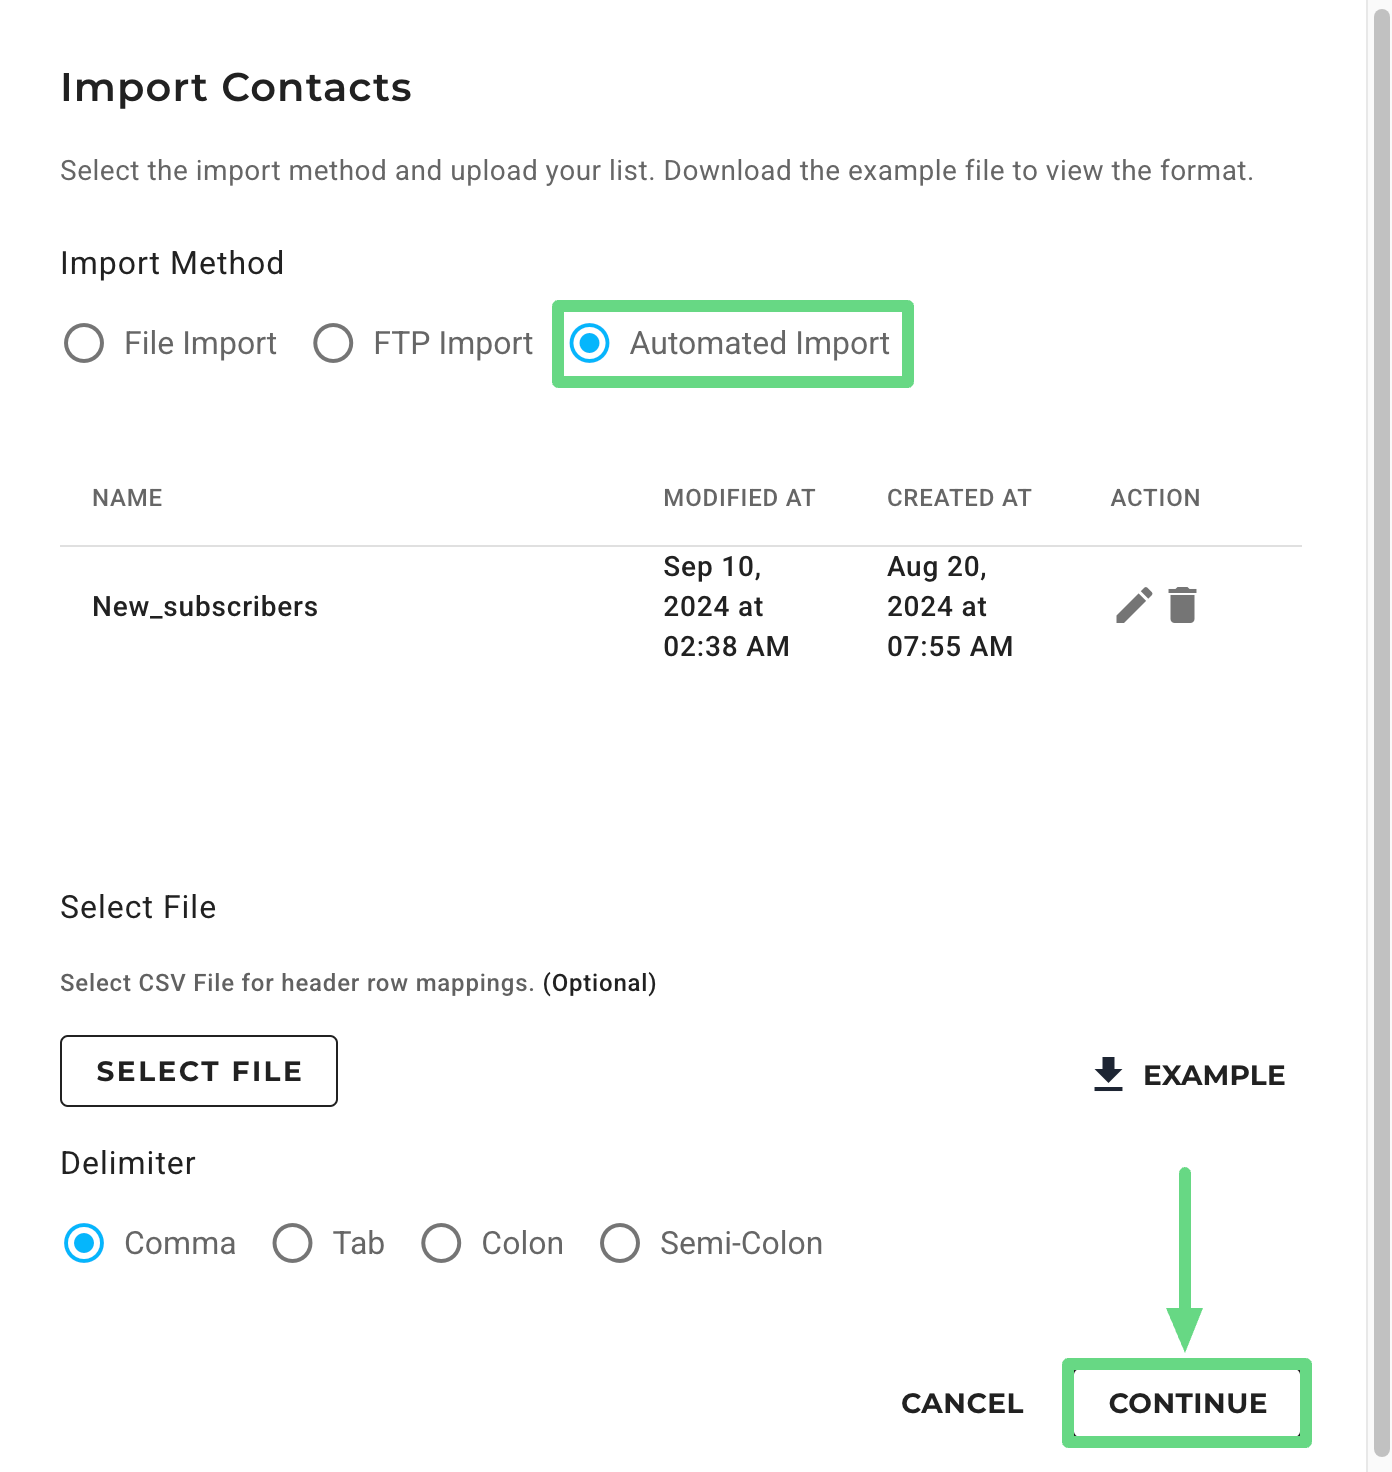The width and height of the screenshot is (1392, 1472).
Task: Click the CREATED AT column header
Action: click(x=958, y=498)
